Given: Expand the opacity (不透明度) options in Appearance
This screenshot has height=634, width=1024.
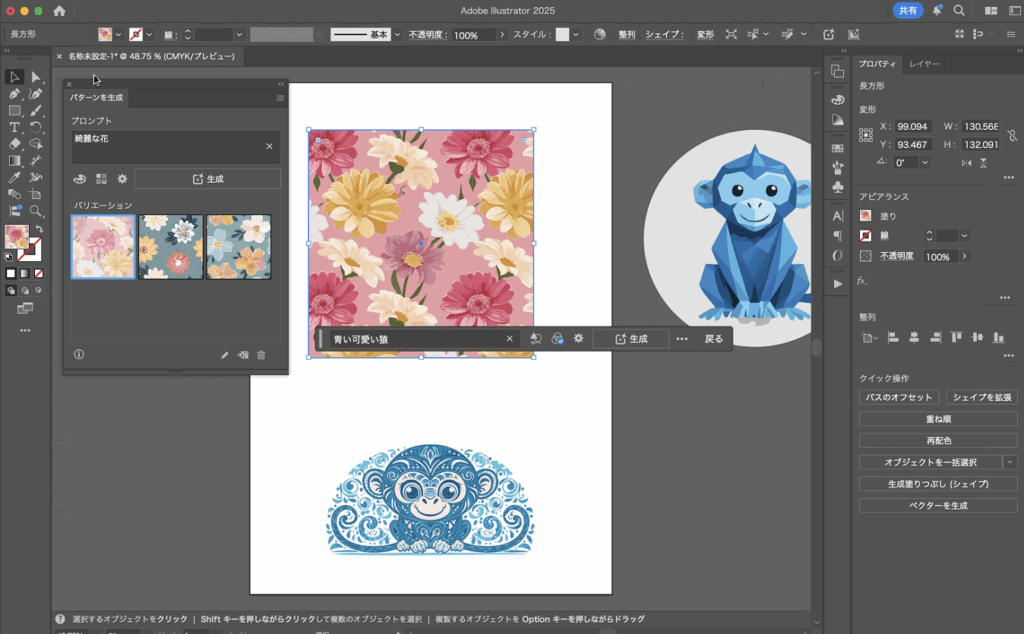Looking at the screenshot, I should (964, 257).
